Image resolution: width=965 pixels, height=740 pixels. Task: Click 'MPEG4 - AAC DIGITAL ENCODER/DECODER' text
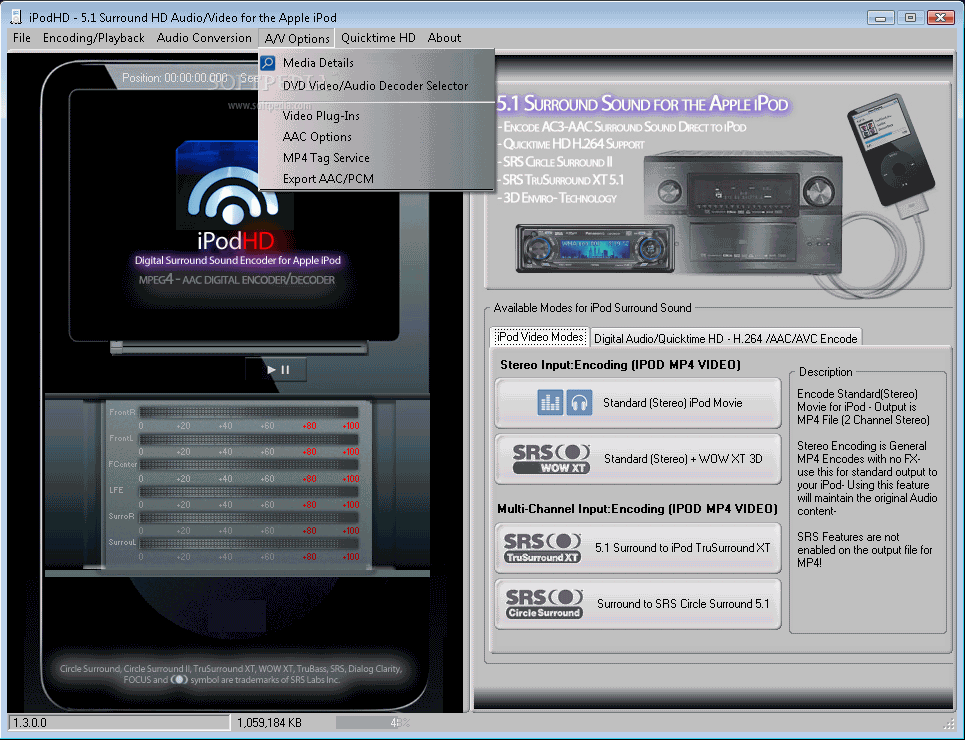click(237, 280)
